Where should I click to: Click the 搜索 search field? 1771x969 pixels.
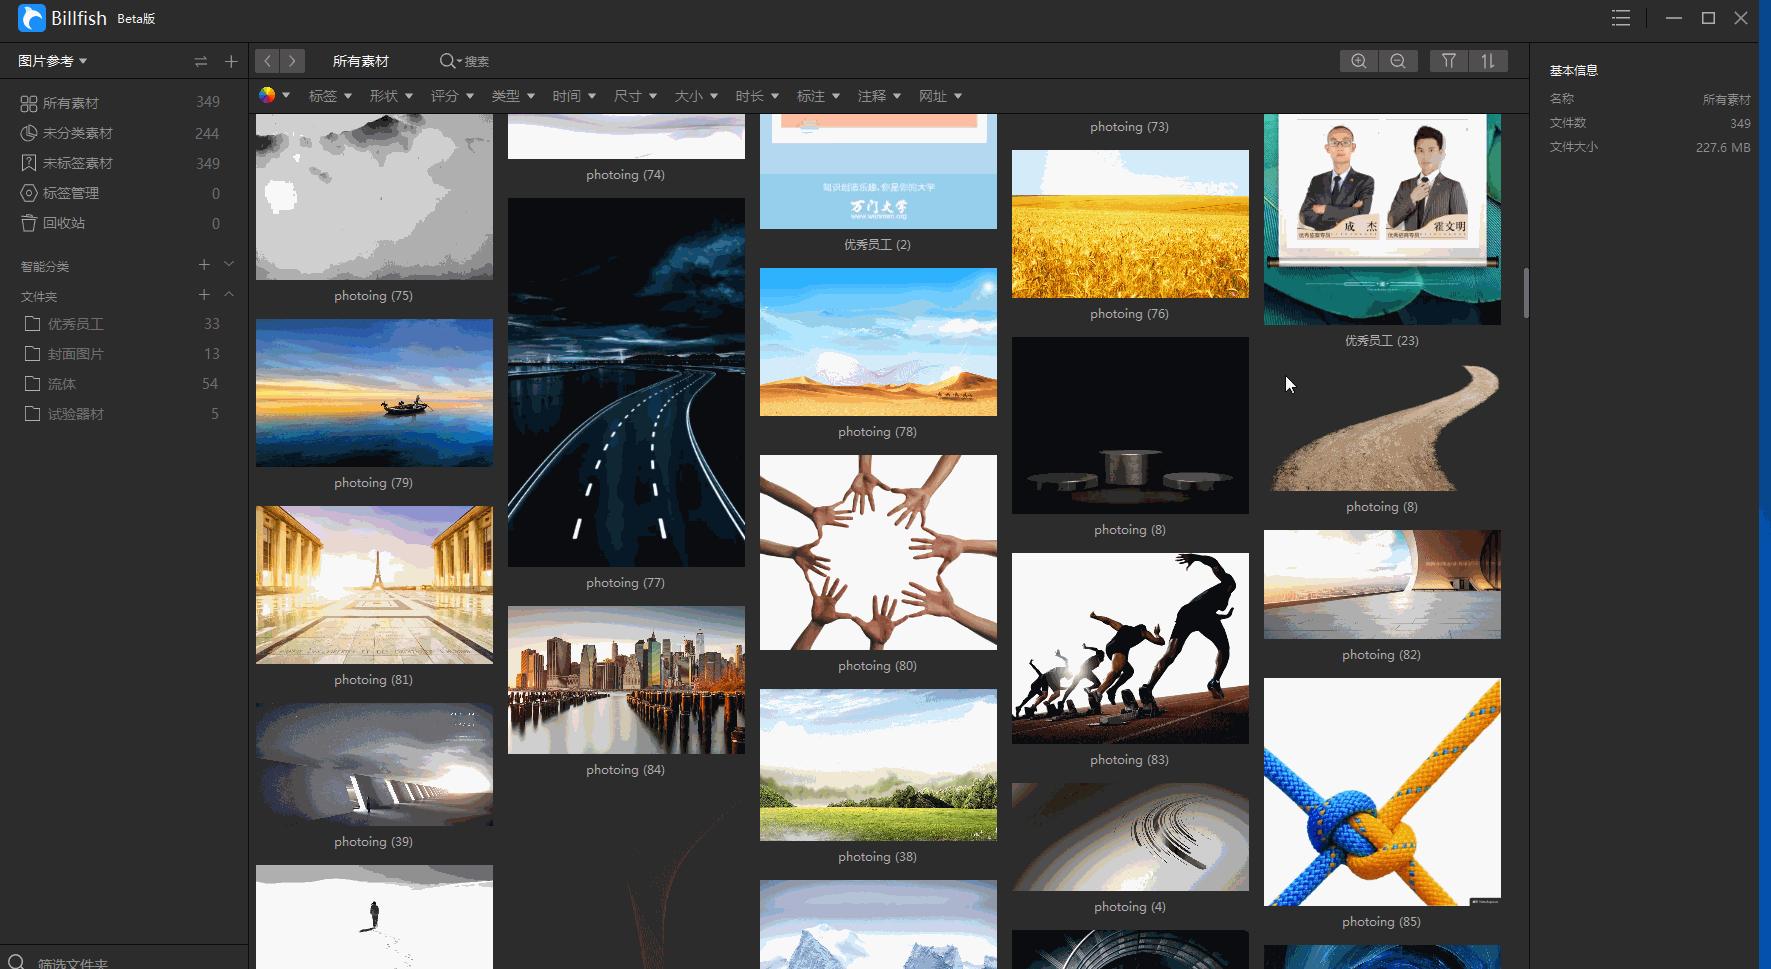pos(476,62)
